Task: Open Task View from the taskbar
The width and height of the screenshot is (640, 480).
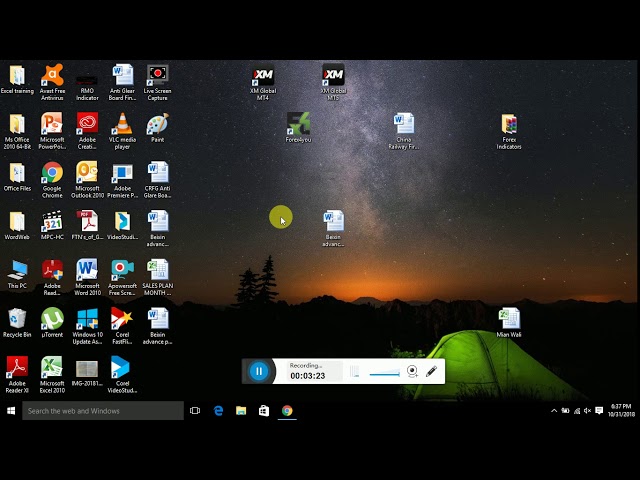Action: [x=195, y=411]
